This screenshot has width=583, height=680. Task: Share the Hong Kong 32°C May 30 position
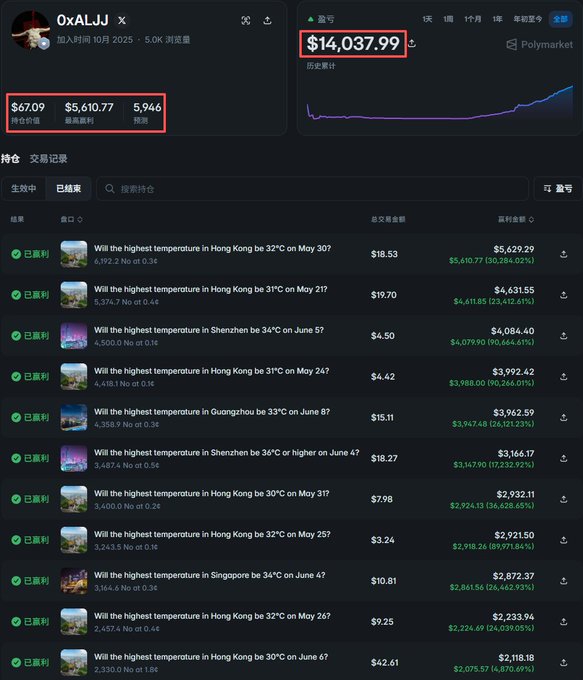tap(563, 254)
